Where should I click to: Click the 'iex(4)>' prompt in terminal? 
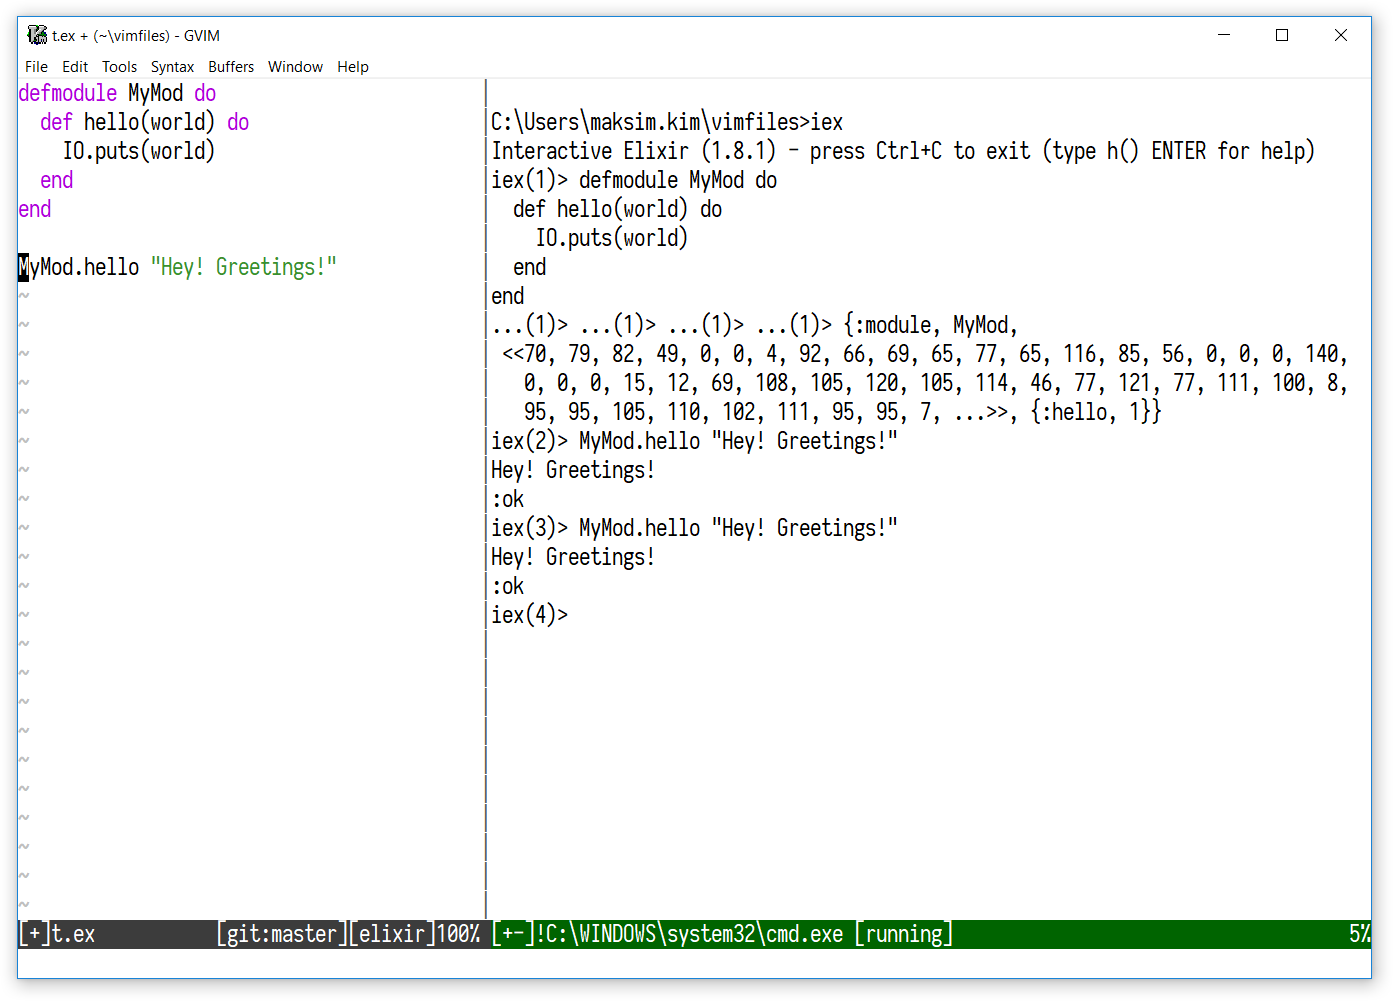[x=530, y=615]
